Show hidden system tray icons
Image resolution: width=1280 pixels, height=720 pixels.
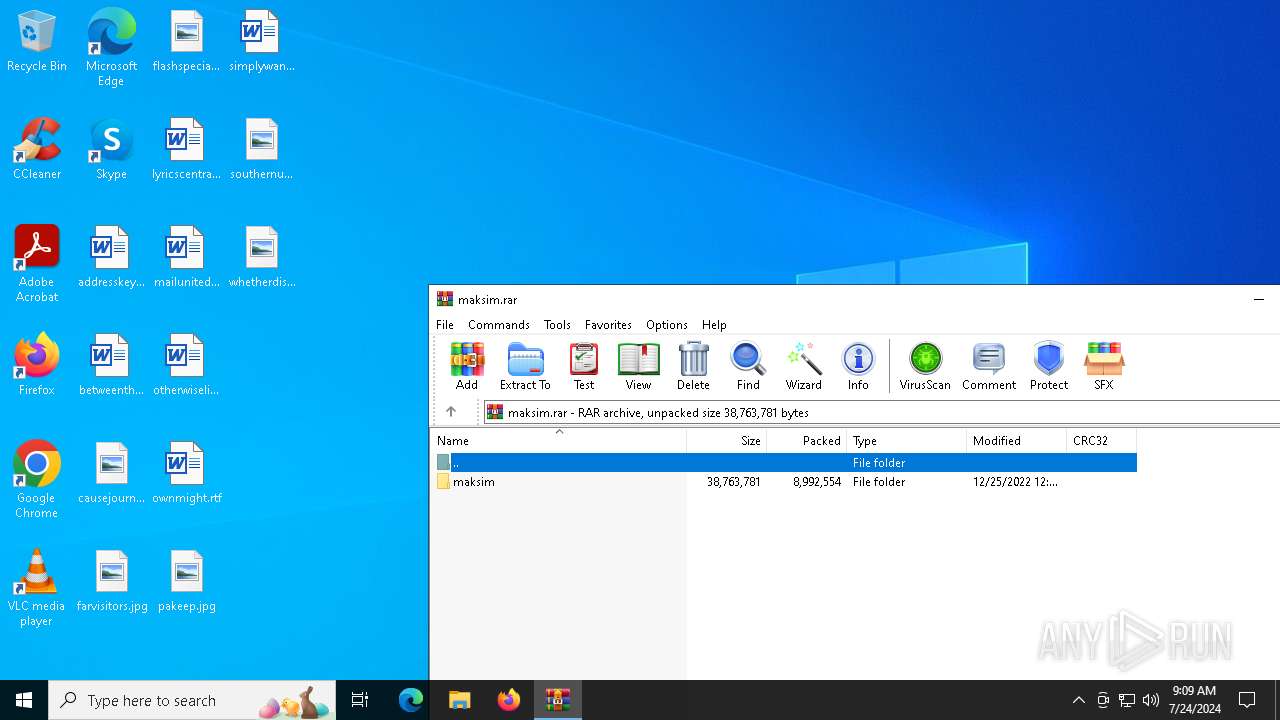click(1079, 700)
